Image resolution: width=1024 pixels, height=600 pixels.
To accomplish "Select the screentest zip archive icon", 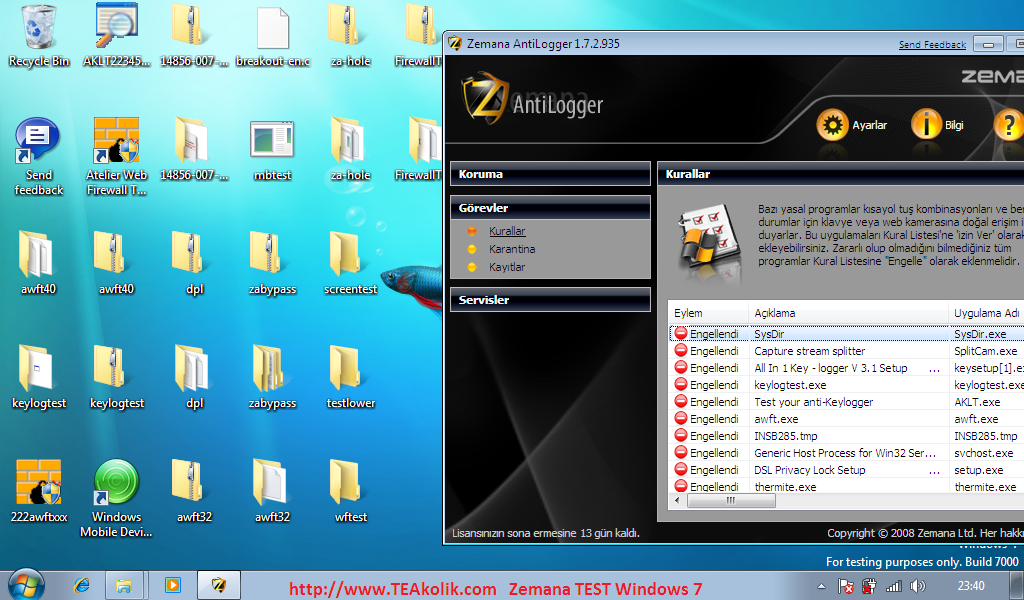I will point(351,263).
